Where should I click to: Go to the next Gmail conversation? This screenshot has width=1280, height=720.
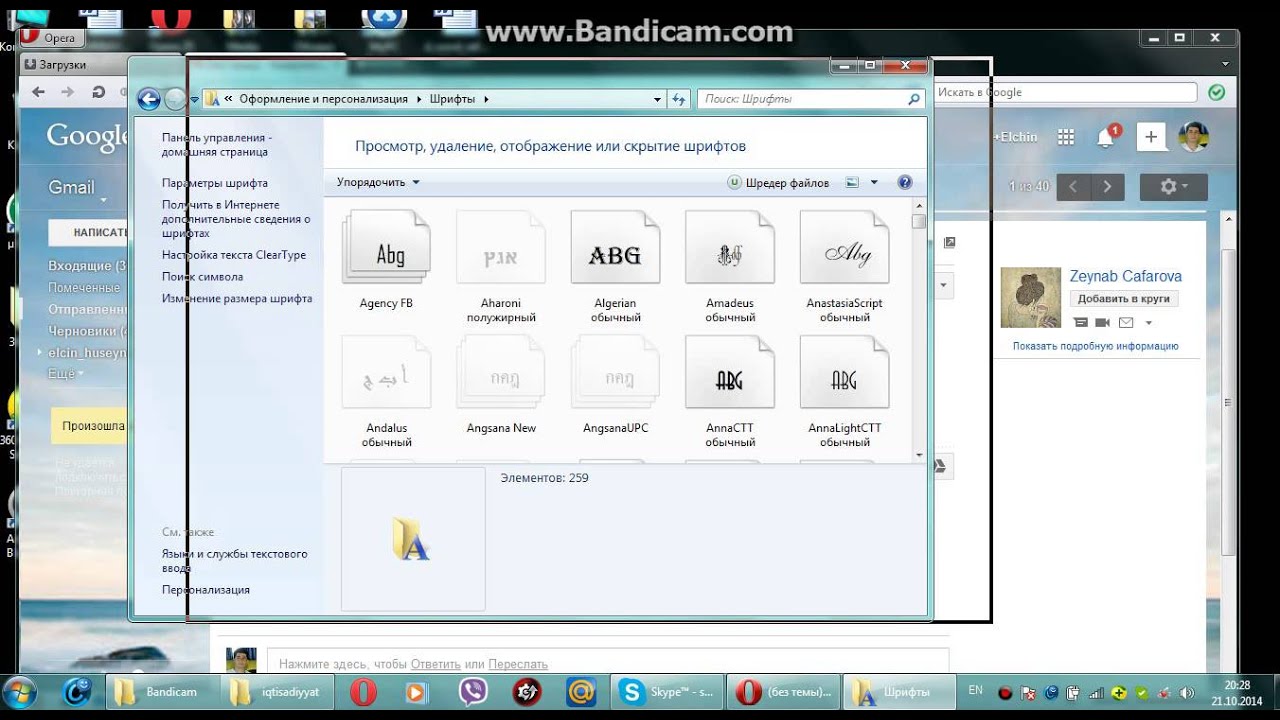tap(1107, 187)
